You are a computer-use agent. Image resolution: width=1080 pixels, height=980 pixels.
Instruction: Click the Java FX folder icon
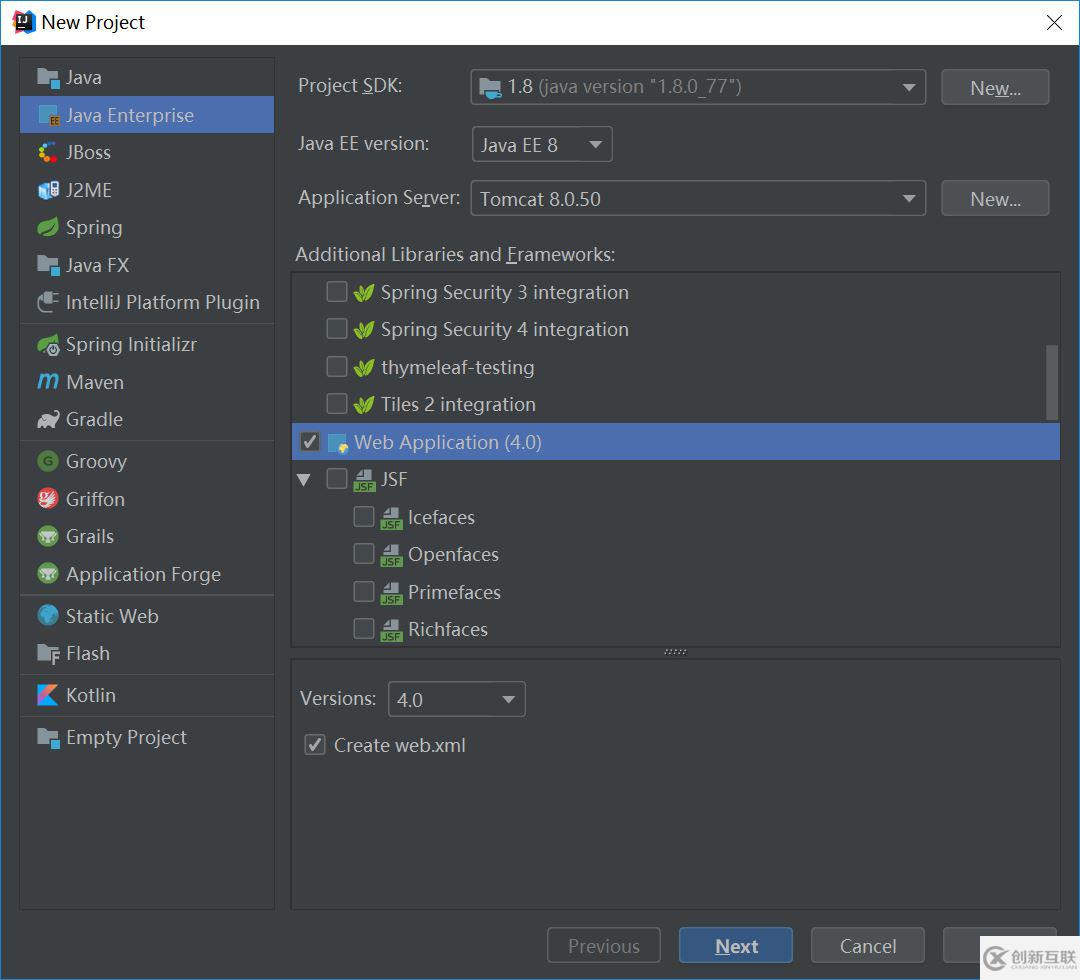coord(48,265)
